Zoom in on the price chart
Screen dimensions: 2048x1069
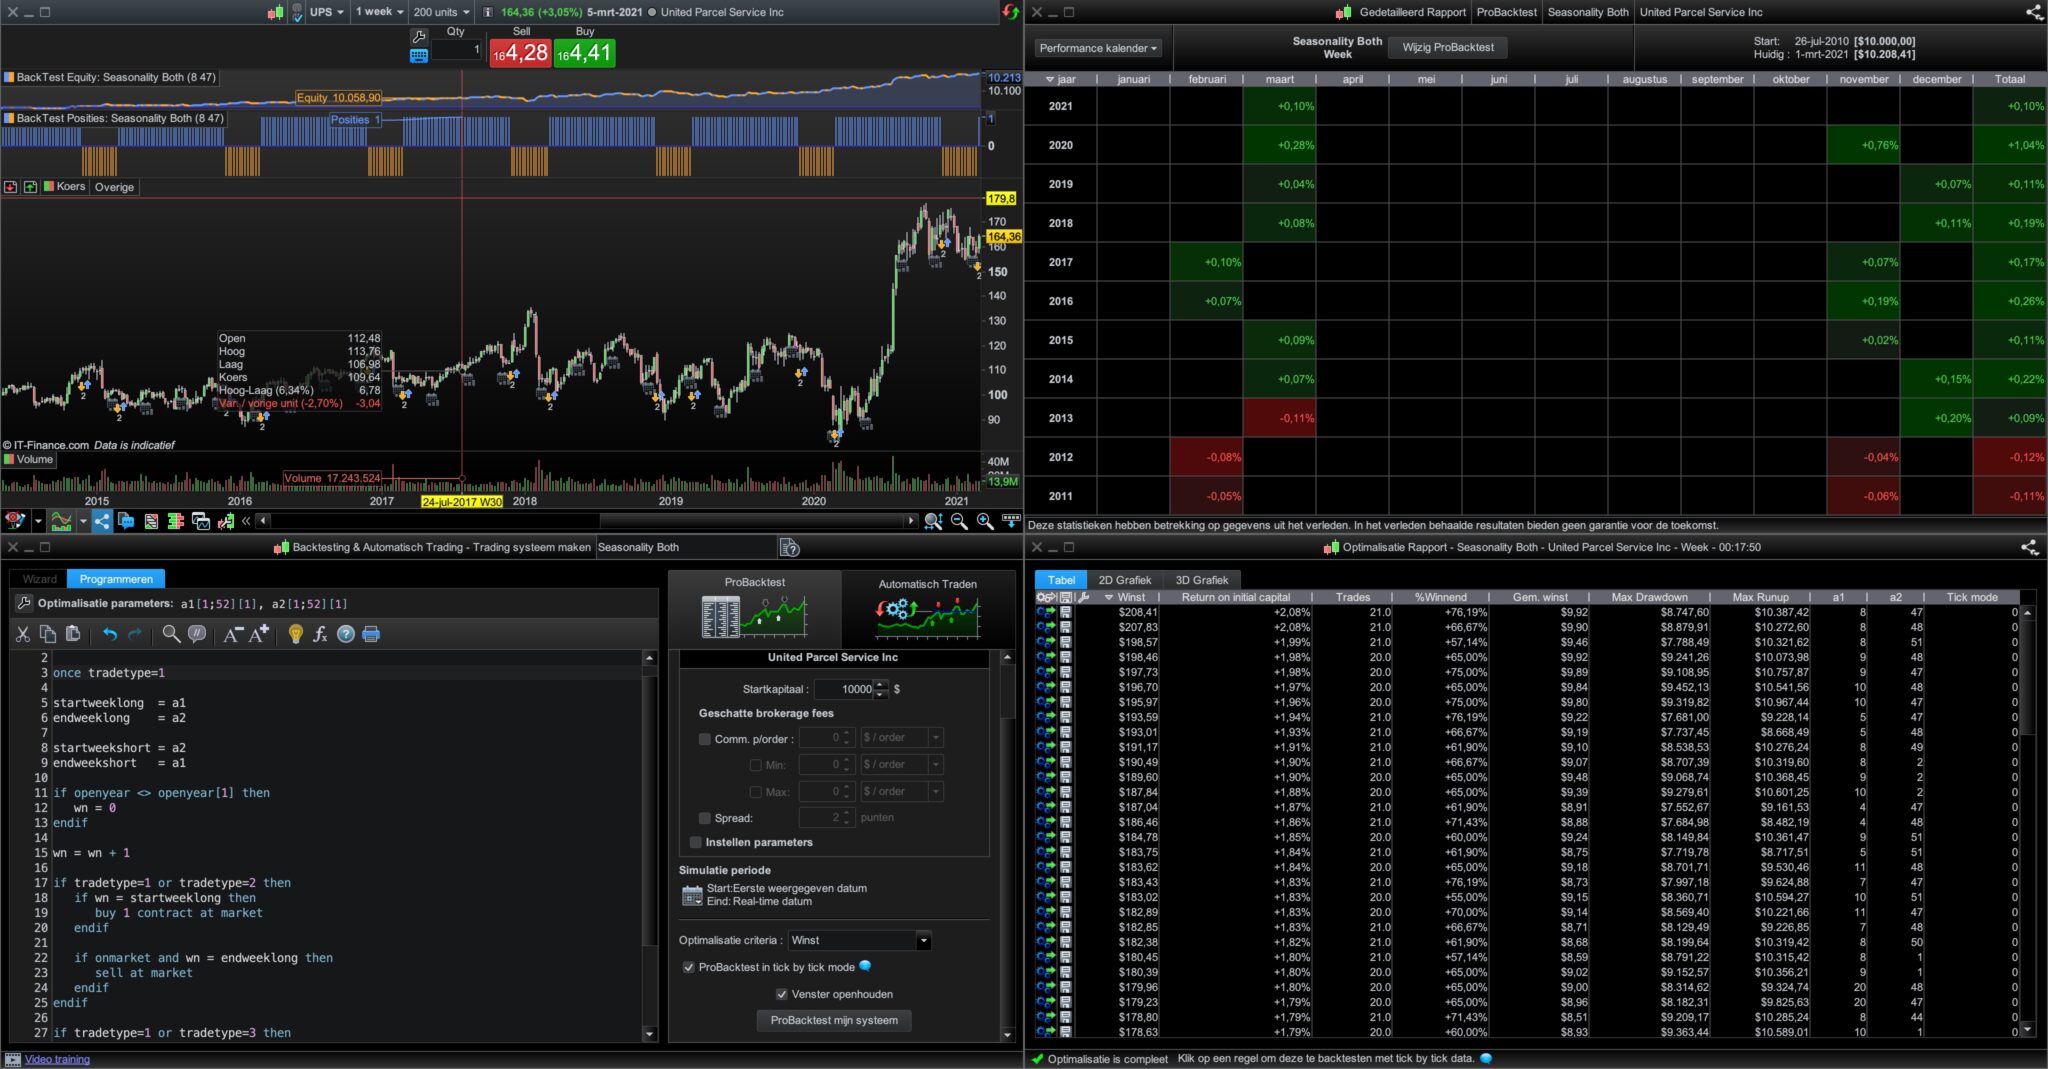[x=985, y=521]
